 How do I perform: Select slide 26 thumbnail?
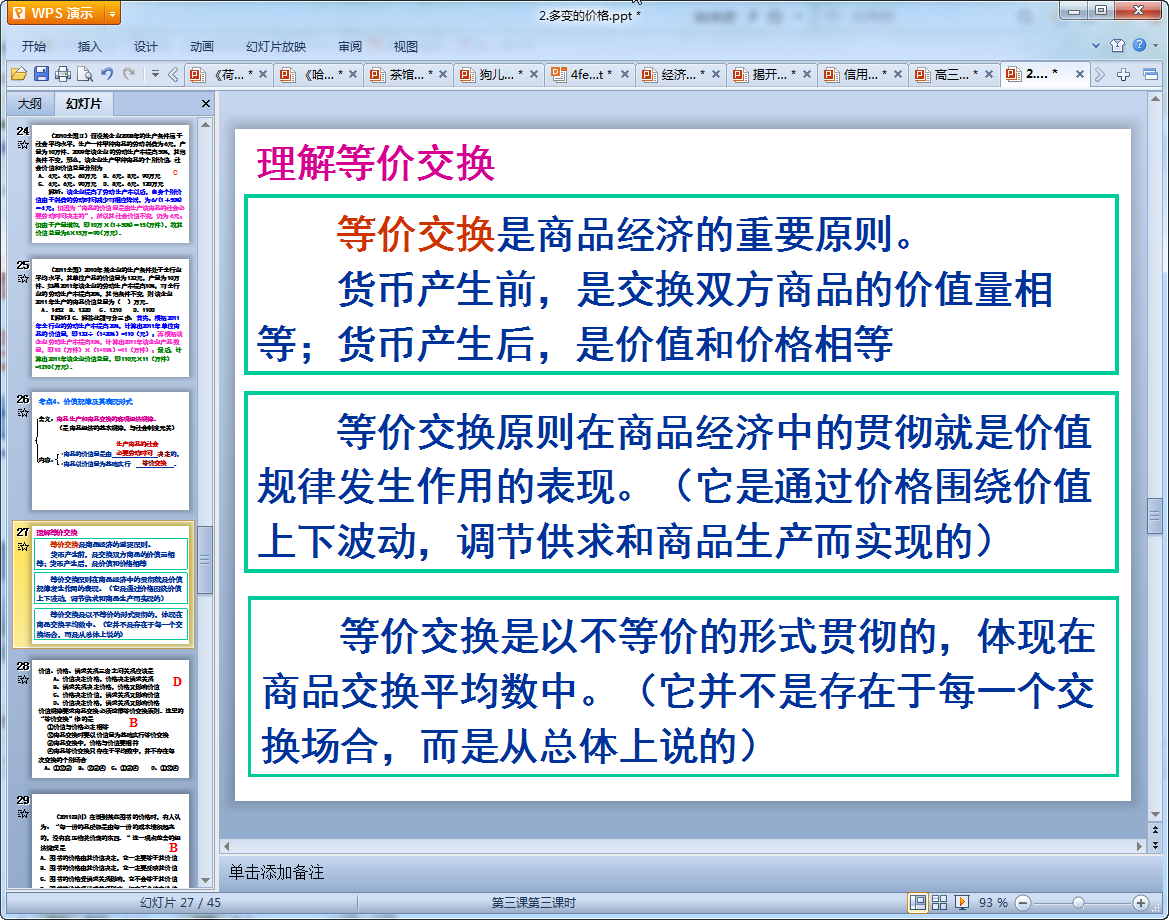pos(110,451)
